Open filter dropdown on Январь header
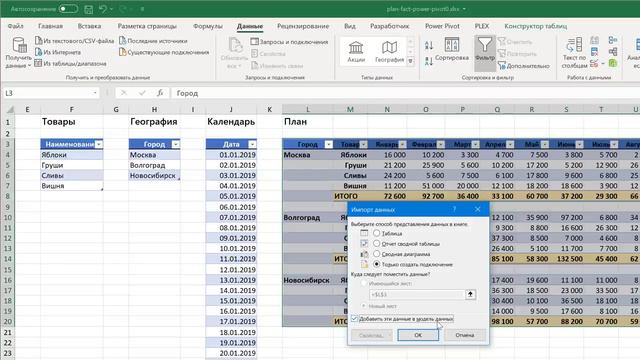The height and width of the screenshot is (360, 640). (402, 144)
